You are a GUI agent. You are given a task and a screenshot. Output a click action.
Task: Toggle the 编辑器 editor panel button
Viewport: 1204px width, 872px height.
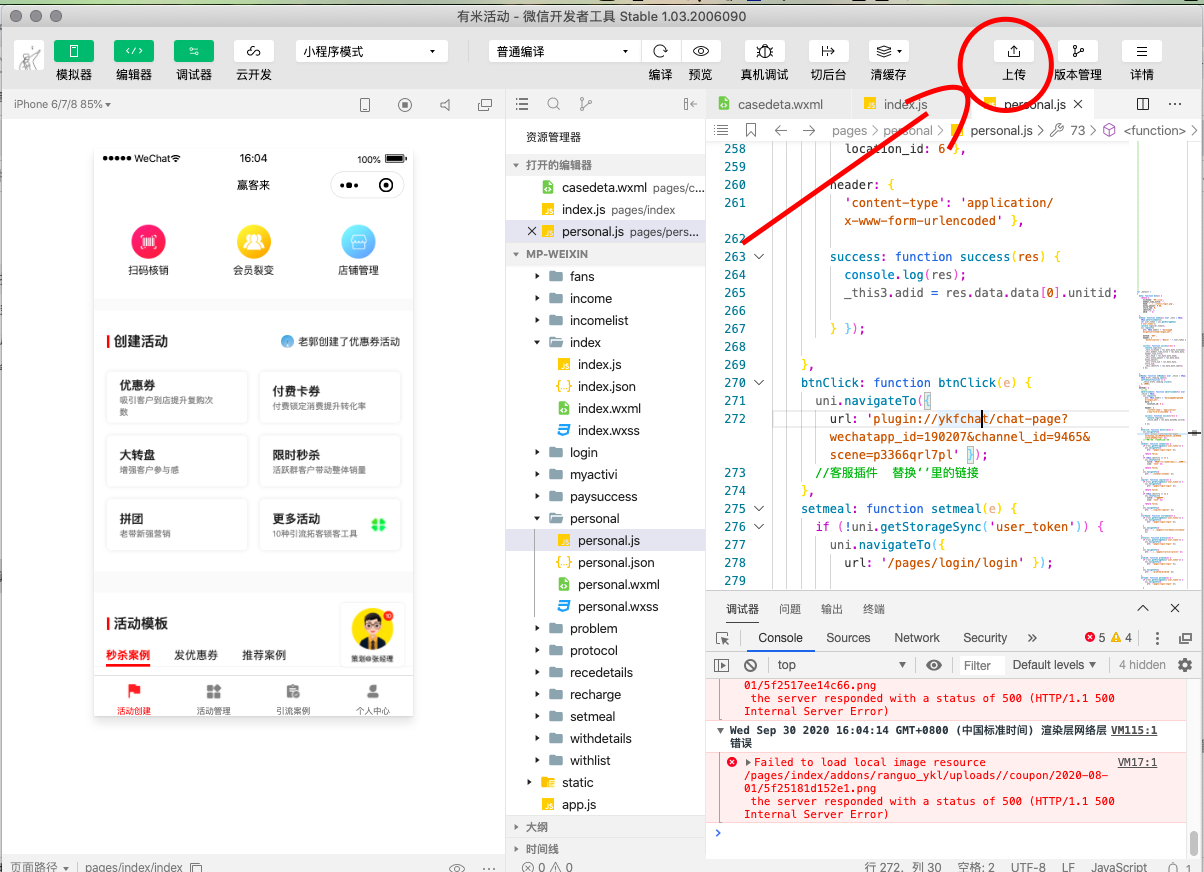(x=134, y=51)
